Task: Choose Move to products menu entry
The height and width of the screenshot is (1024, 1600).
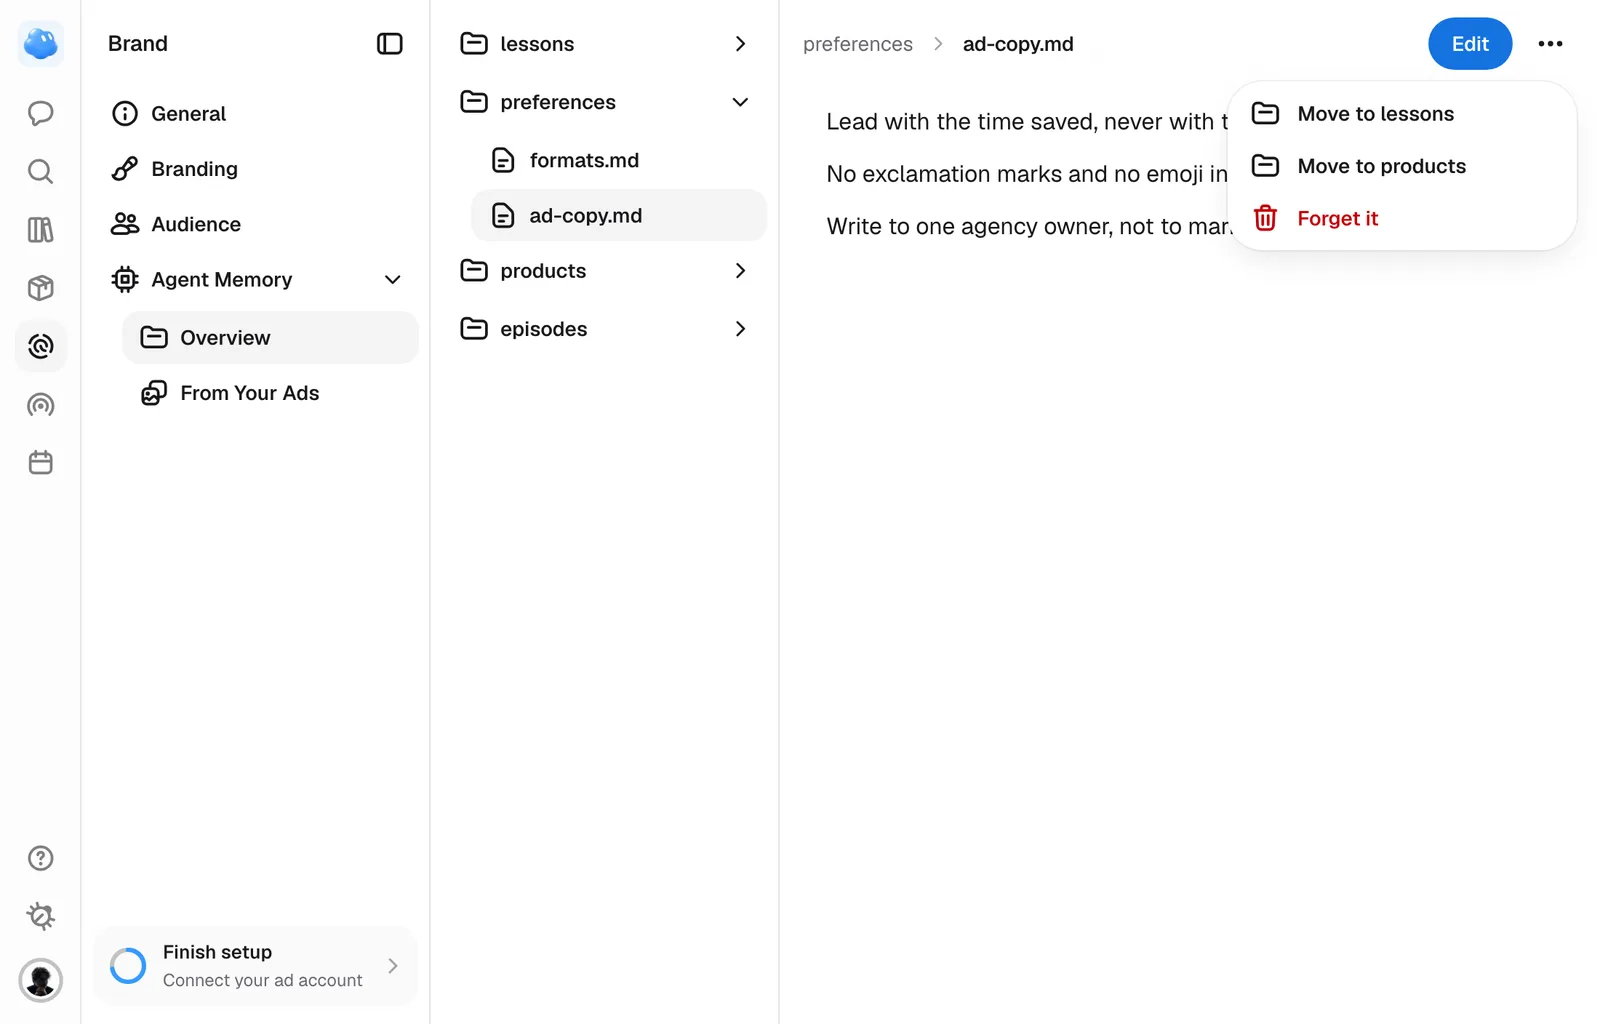Action: click(1402, 166)
